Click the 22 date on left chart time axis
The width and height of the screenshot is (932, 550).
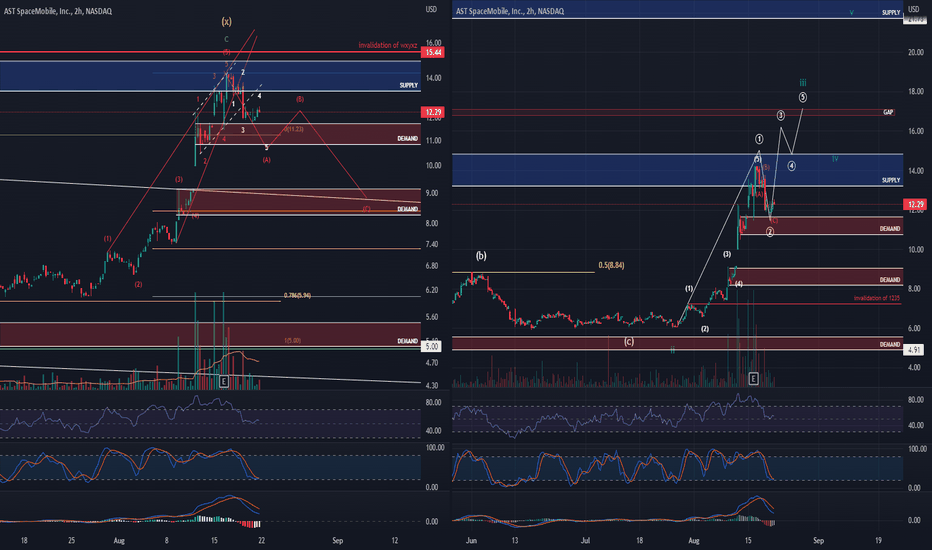point(261,540)
